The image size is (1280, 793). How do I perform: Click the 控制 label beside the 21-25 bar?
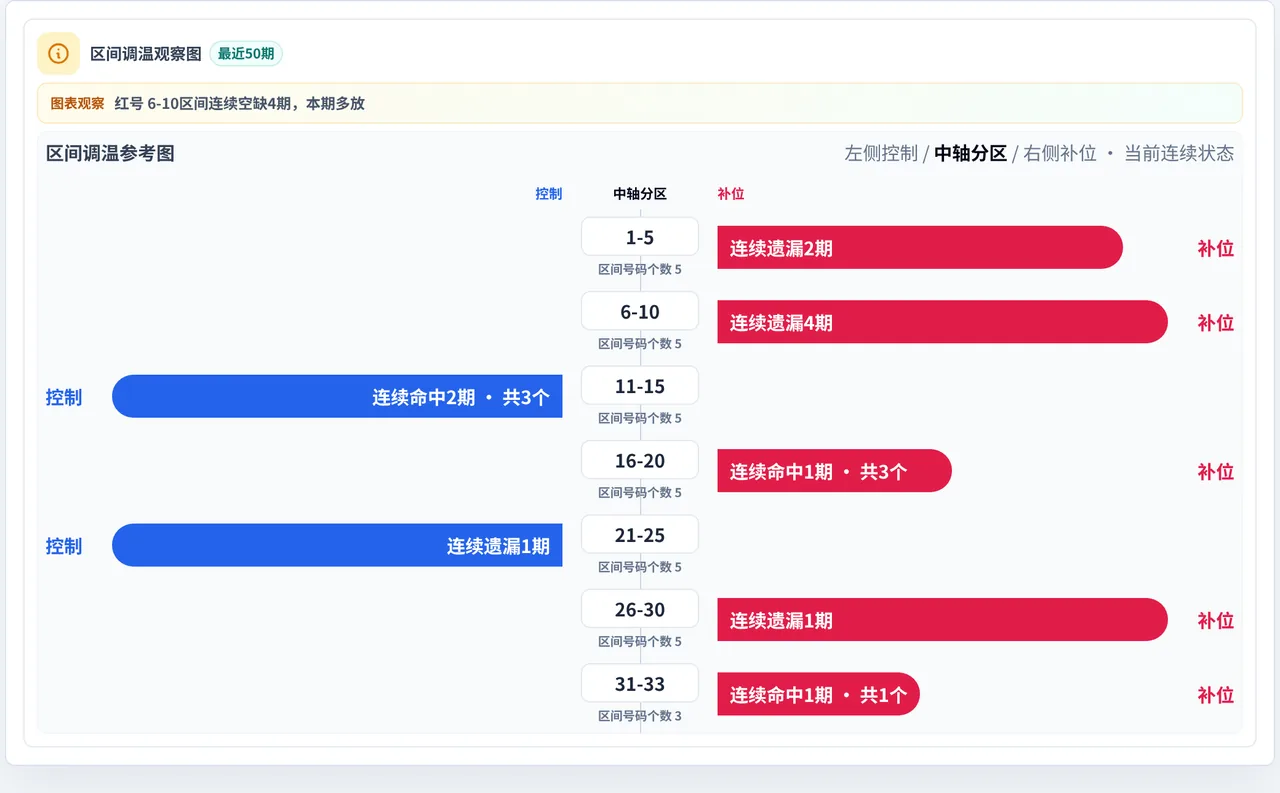pos(64,546)
